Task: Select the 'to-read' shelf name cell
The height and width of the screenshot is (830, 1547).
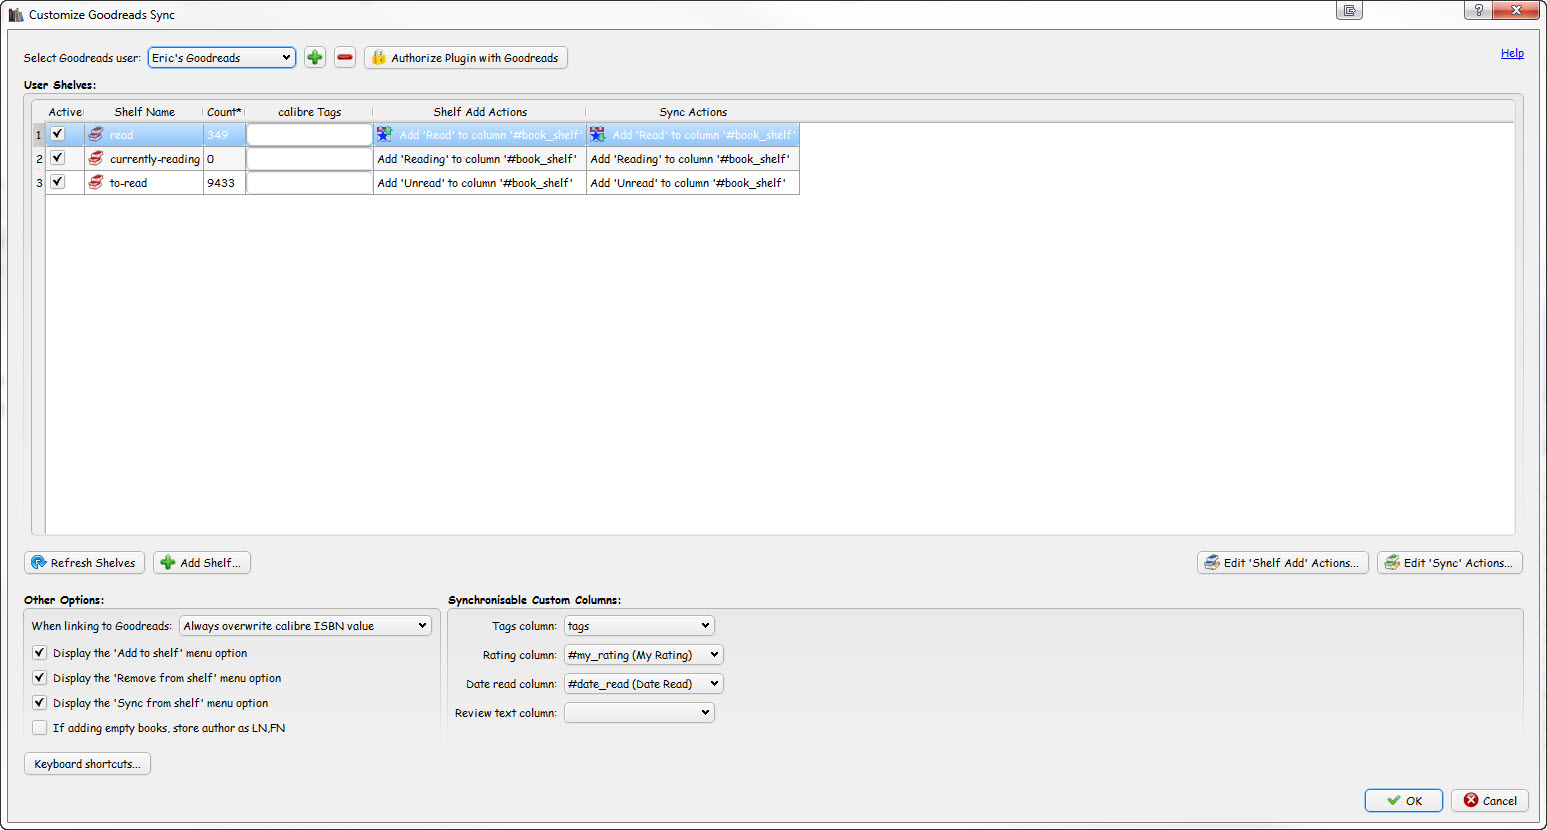Action: [144, 183]
